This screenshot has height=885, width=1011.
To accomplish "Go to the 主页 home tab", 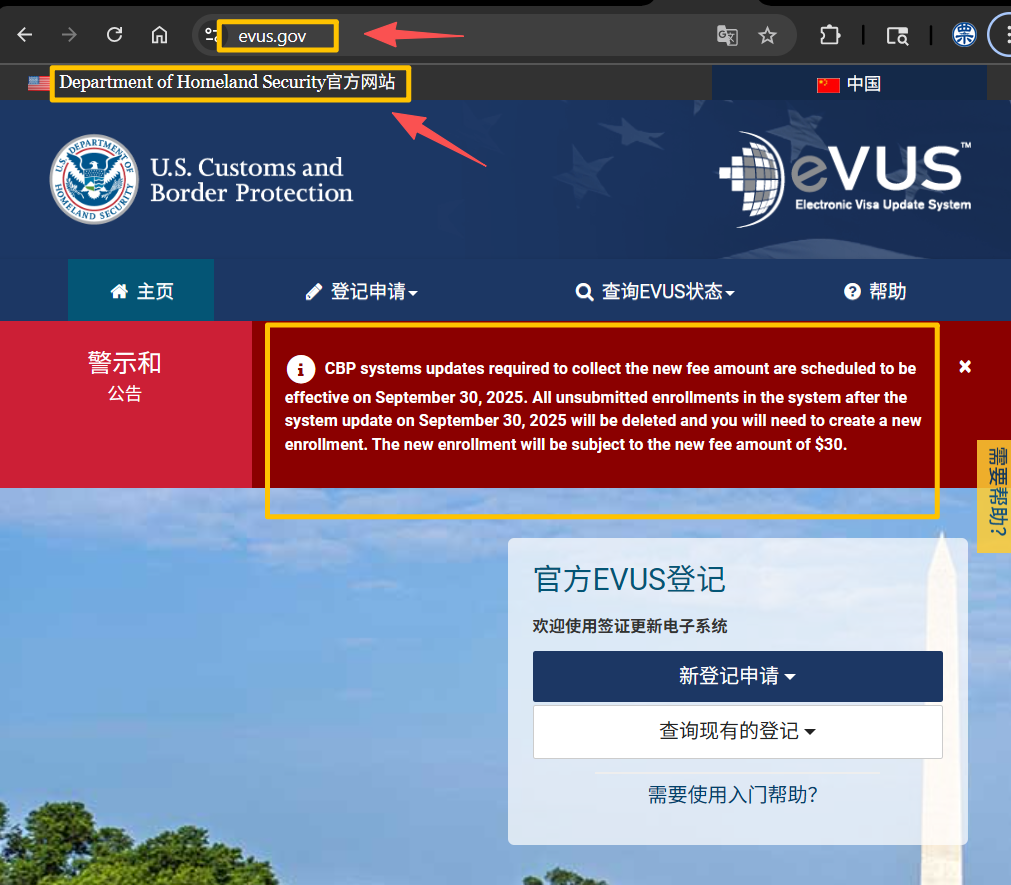I will point(141,292).
